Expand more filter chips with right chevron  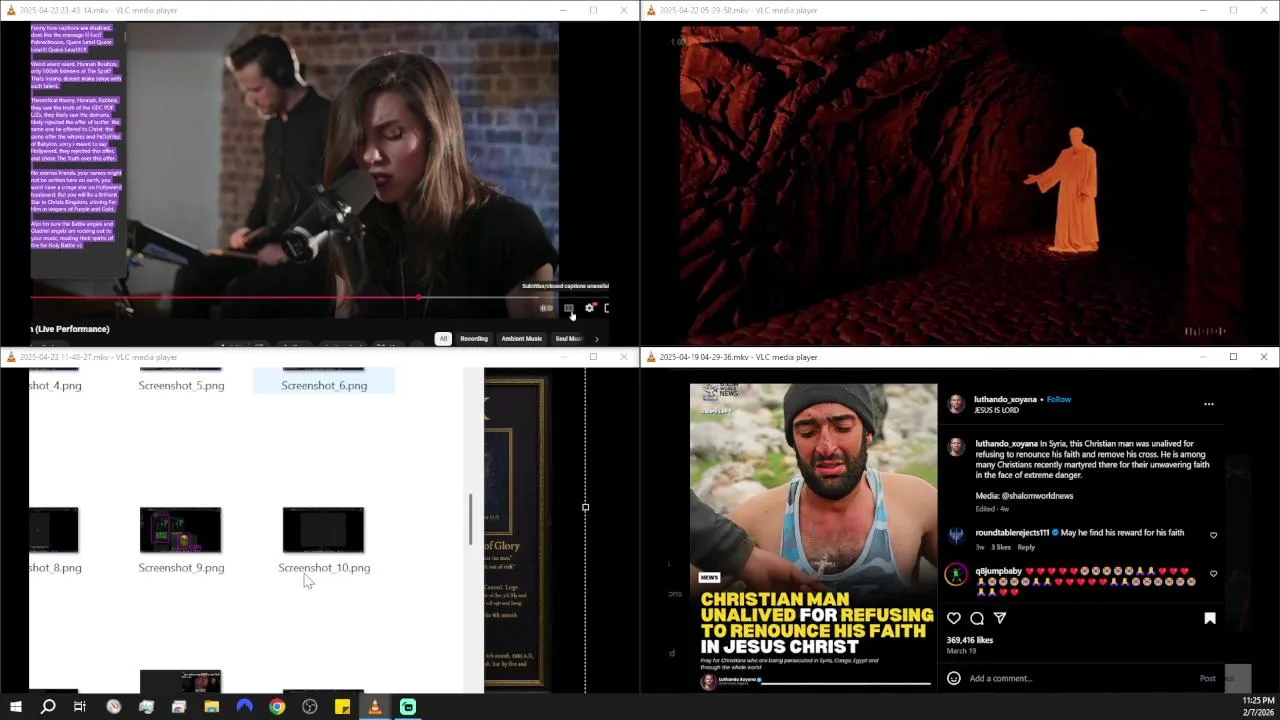(597, 339)
